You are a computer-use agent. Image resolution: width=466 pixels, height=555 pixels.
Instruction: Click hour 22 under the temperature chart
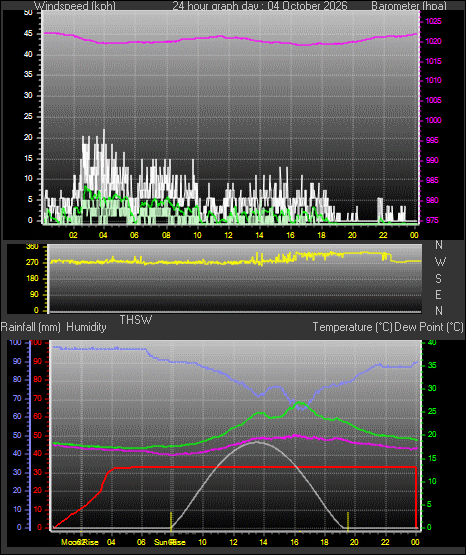385,542
